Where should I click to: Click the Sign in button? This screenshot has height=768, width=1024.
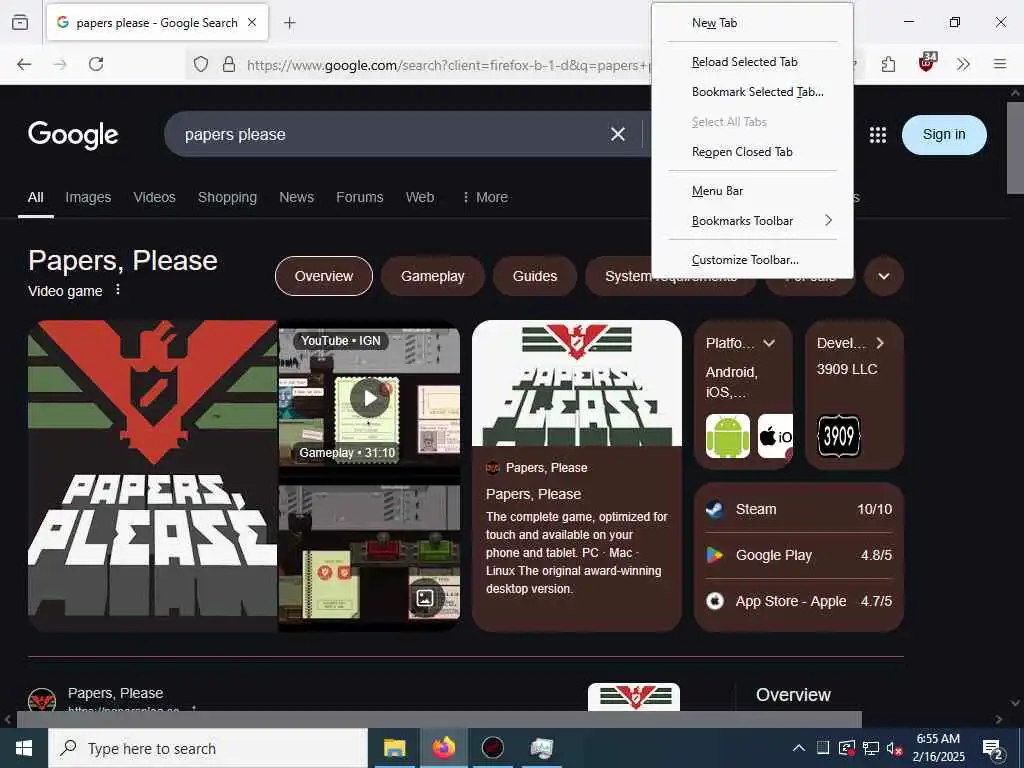tap(944, 135)
